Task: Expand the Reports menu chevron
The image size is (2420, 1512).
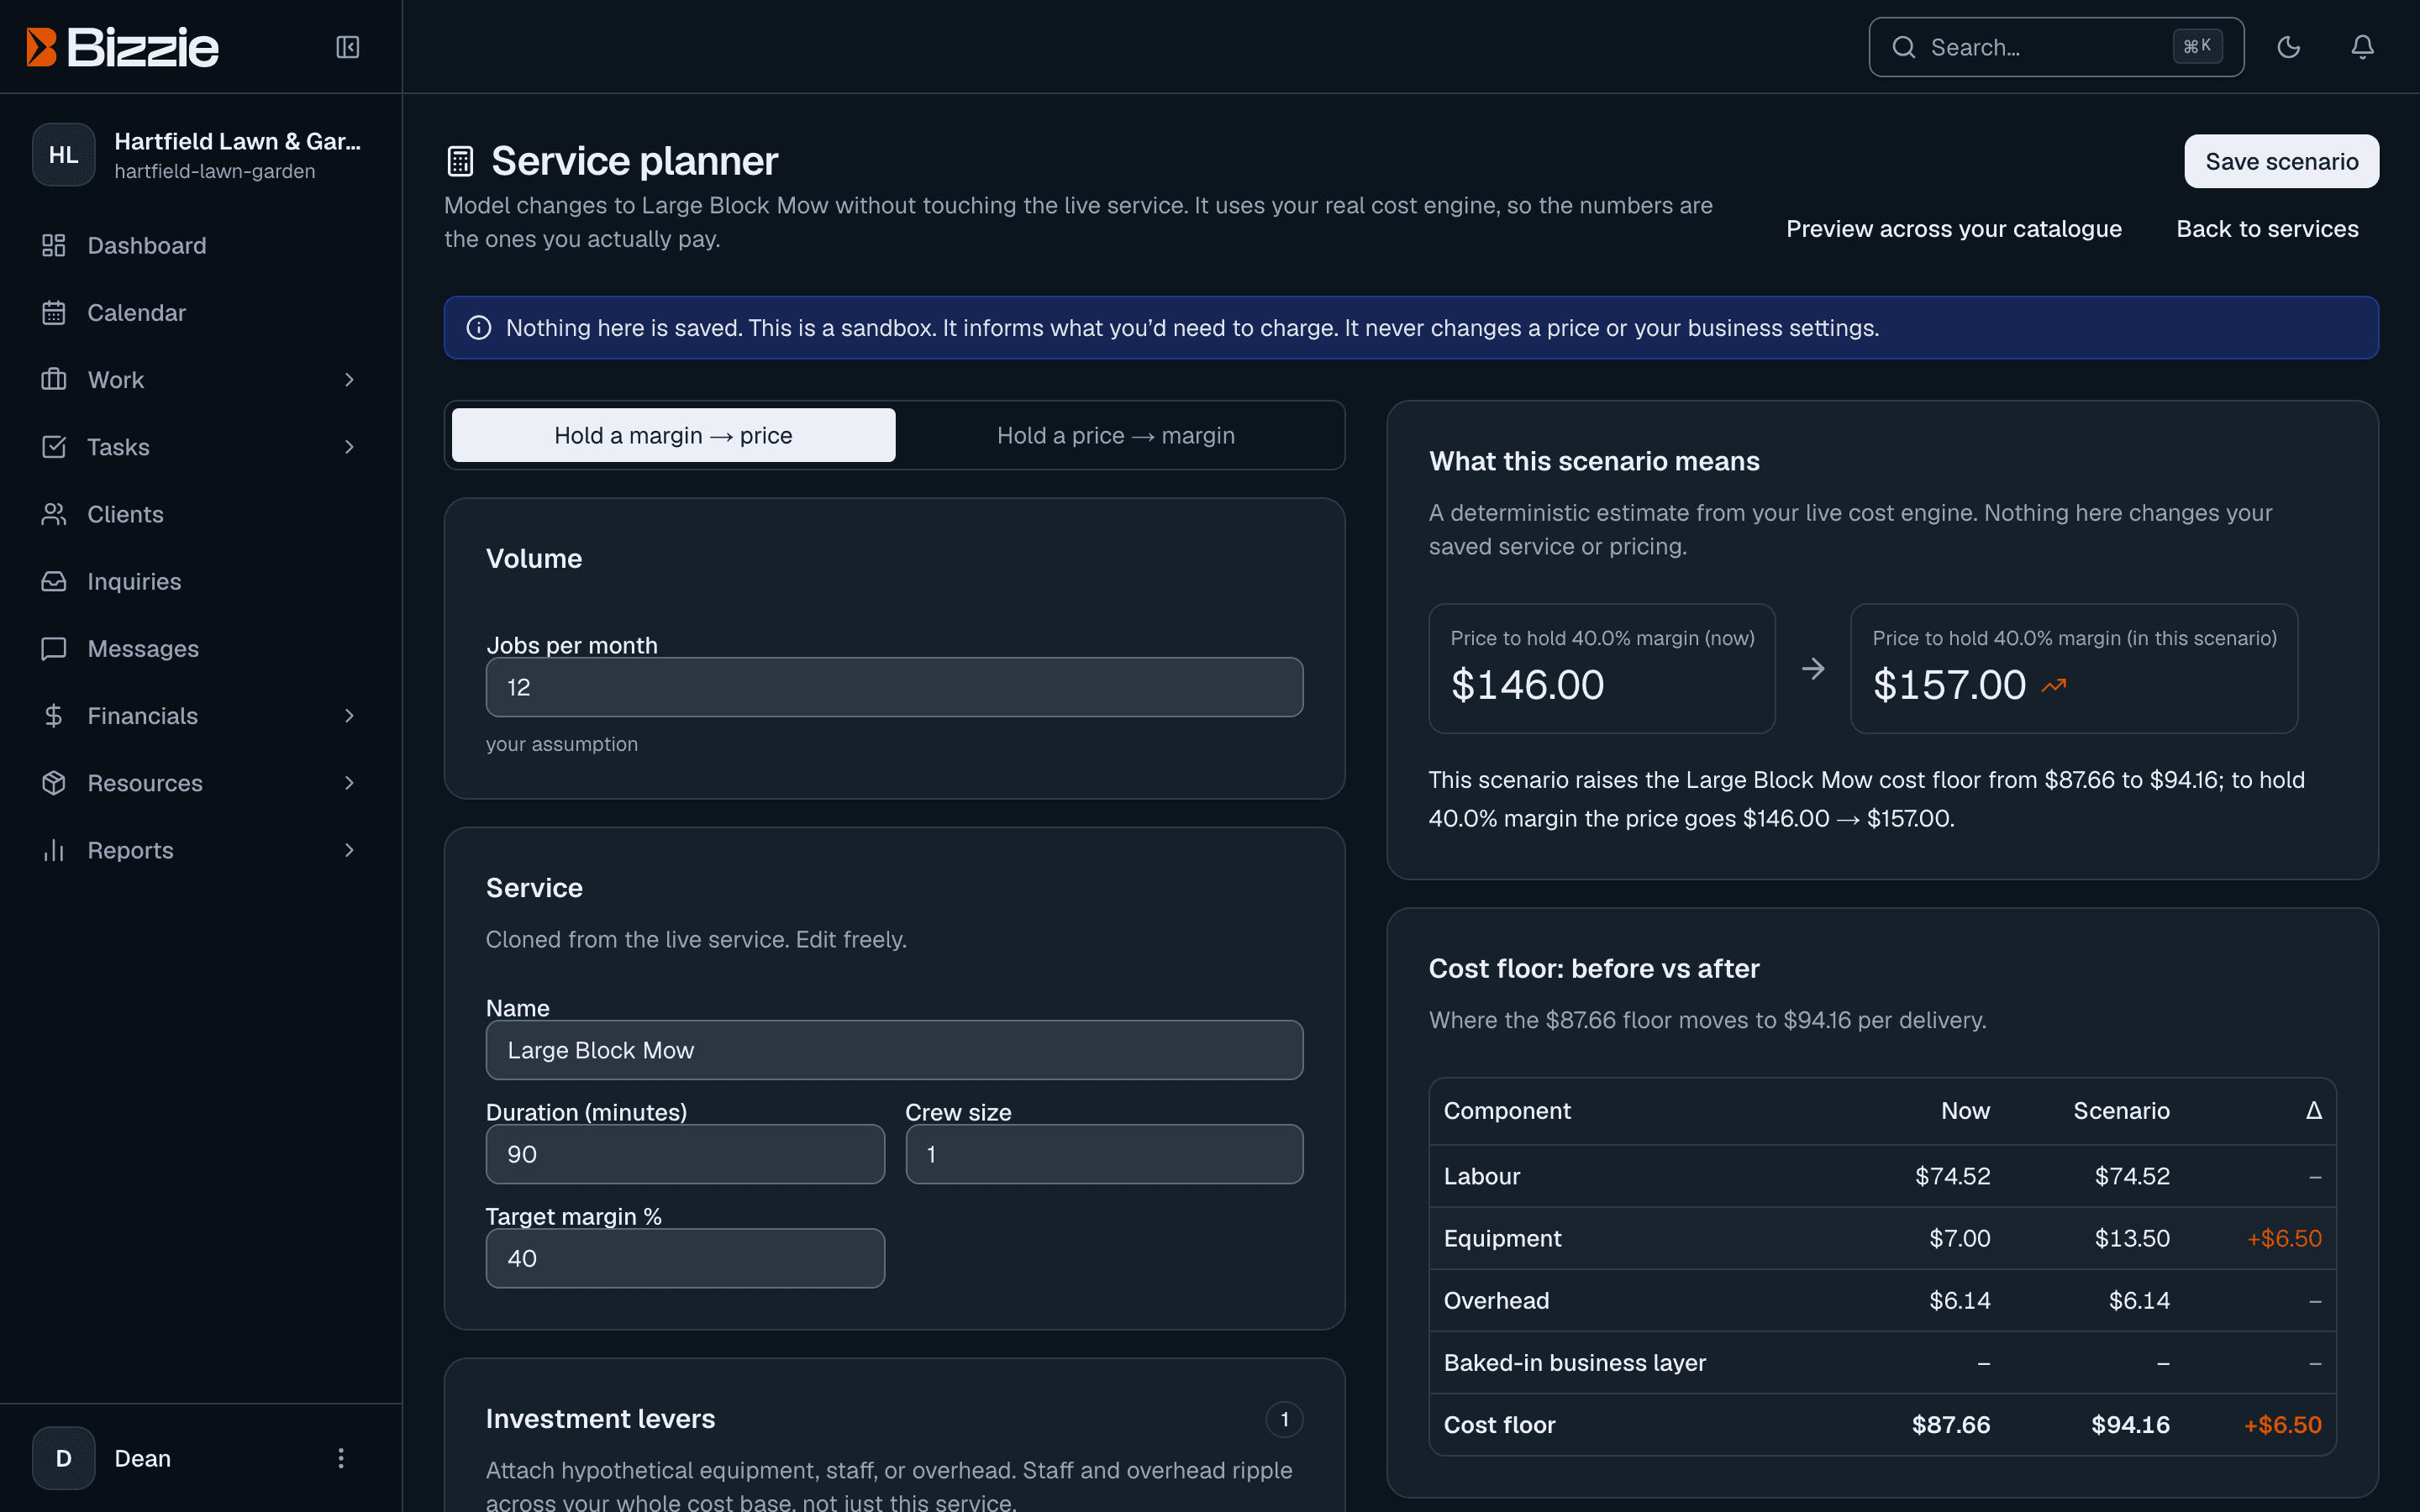Action: tap(349, 850)
